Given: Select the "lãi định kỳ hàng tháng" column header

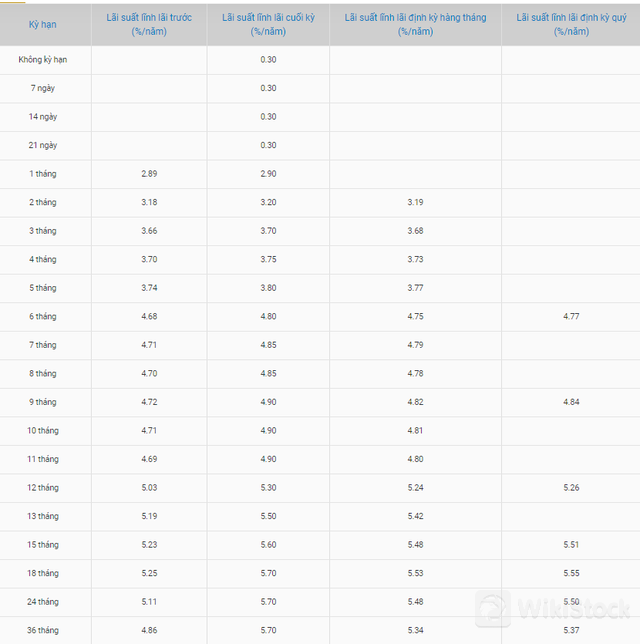Looking at the screenshot, I should [x=415, y=24].
